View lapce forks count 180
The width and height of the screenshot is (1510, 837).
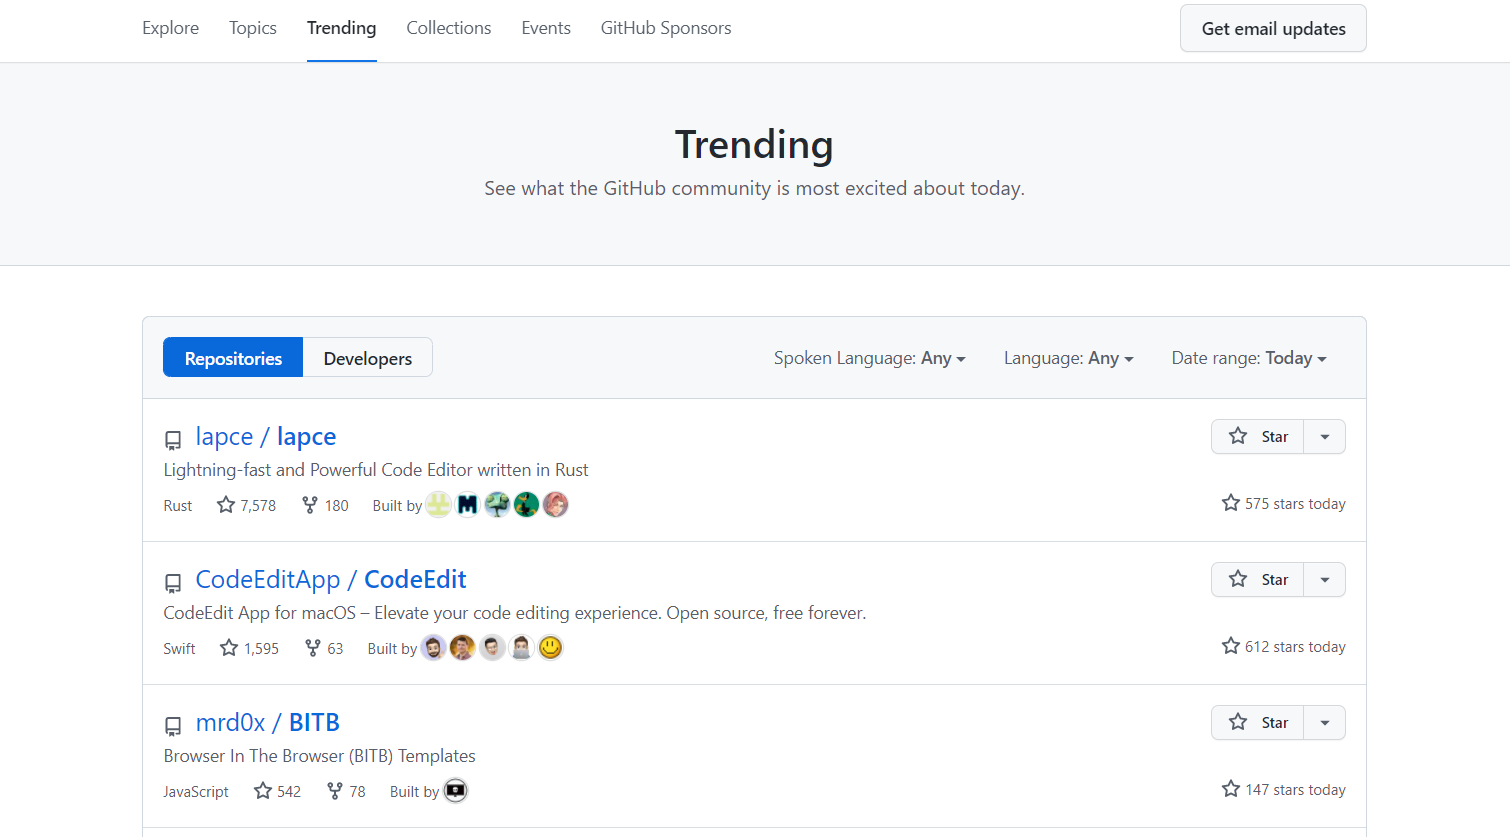325,505
